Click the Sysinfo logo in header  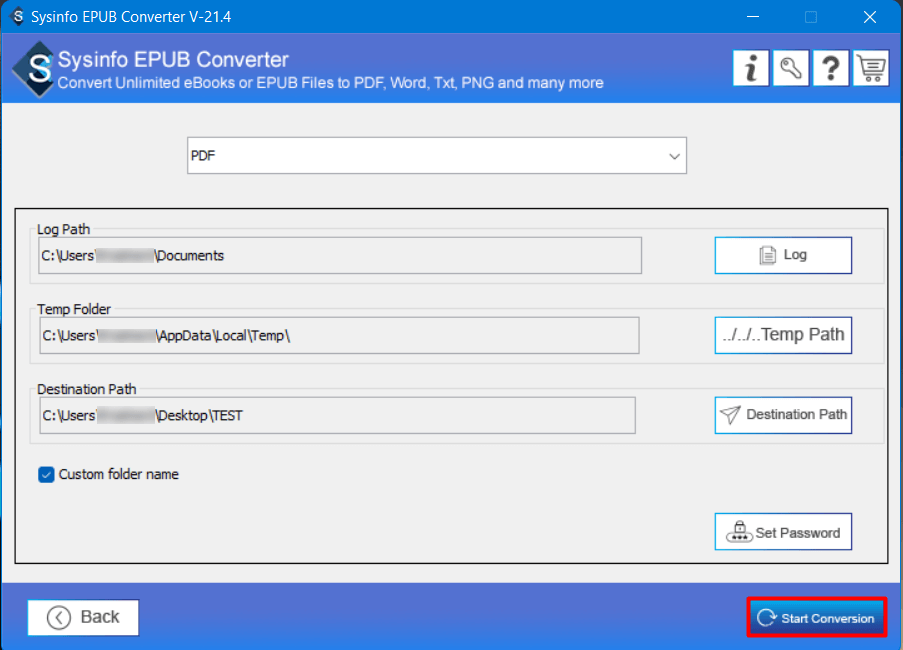tap(35, 69)
